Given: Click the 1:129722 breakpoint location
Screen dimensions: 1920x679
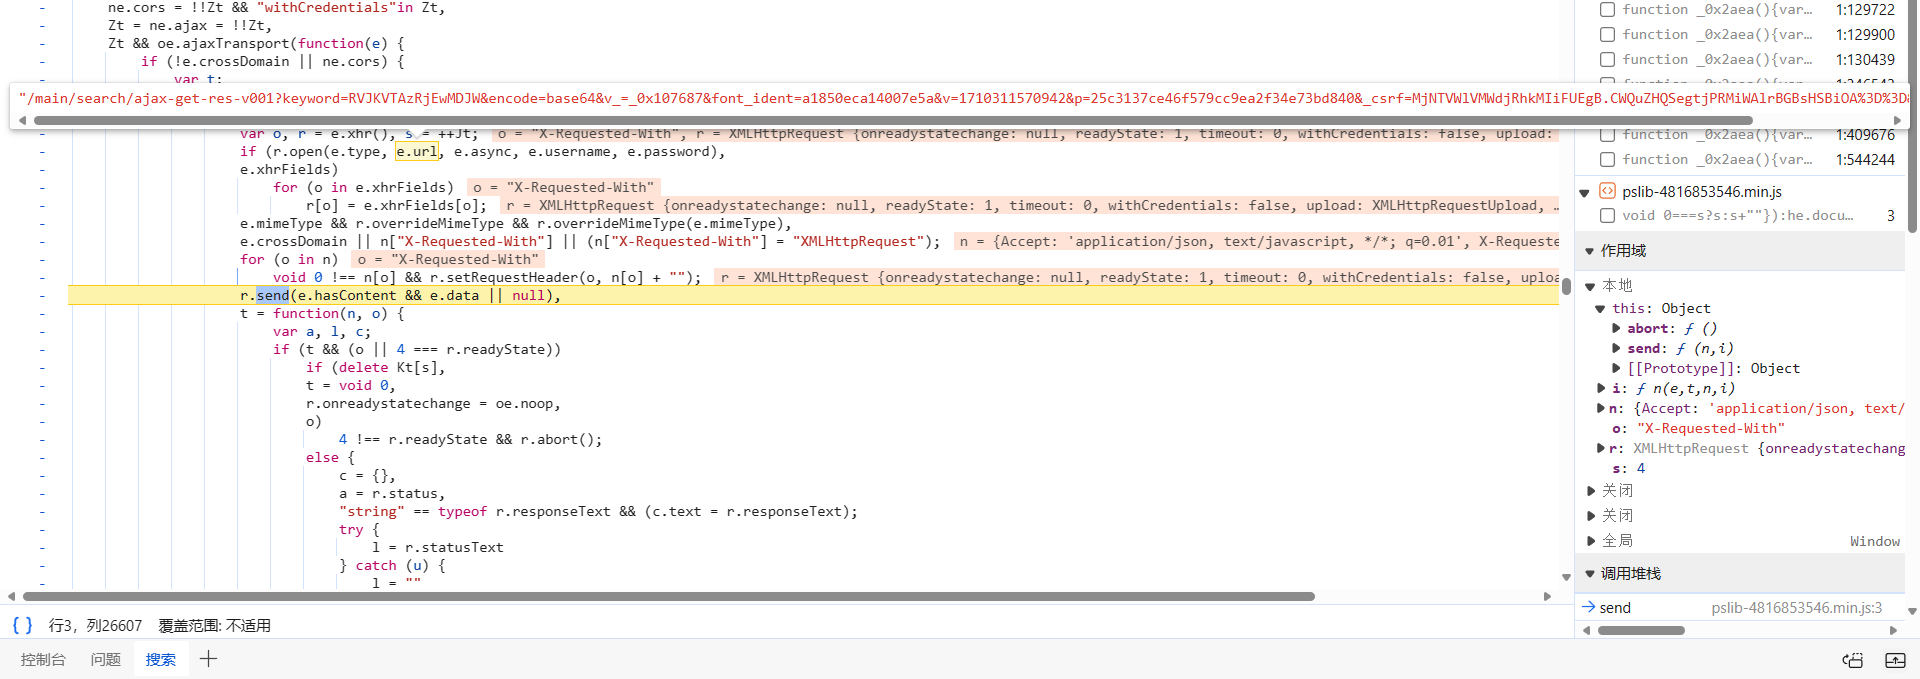Looking at the screenshot, I should point(1865,9).
